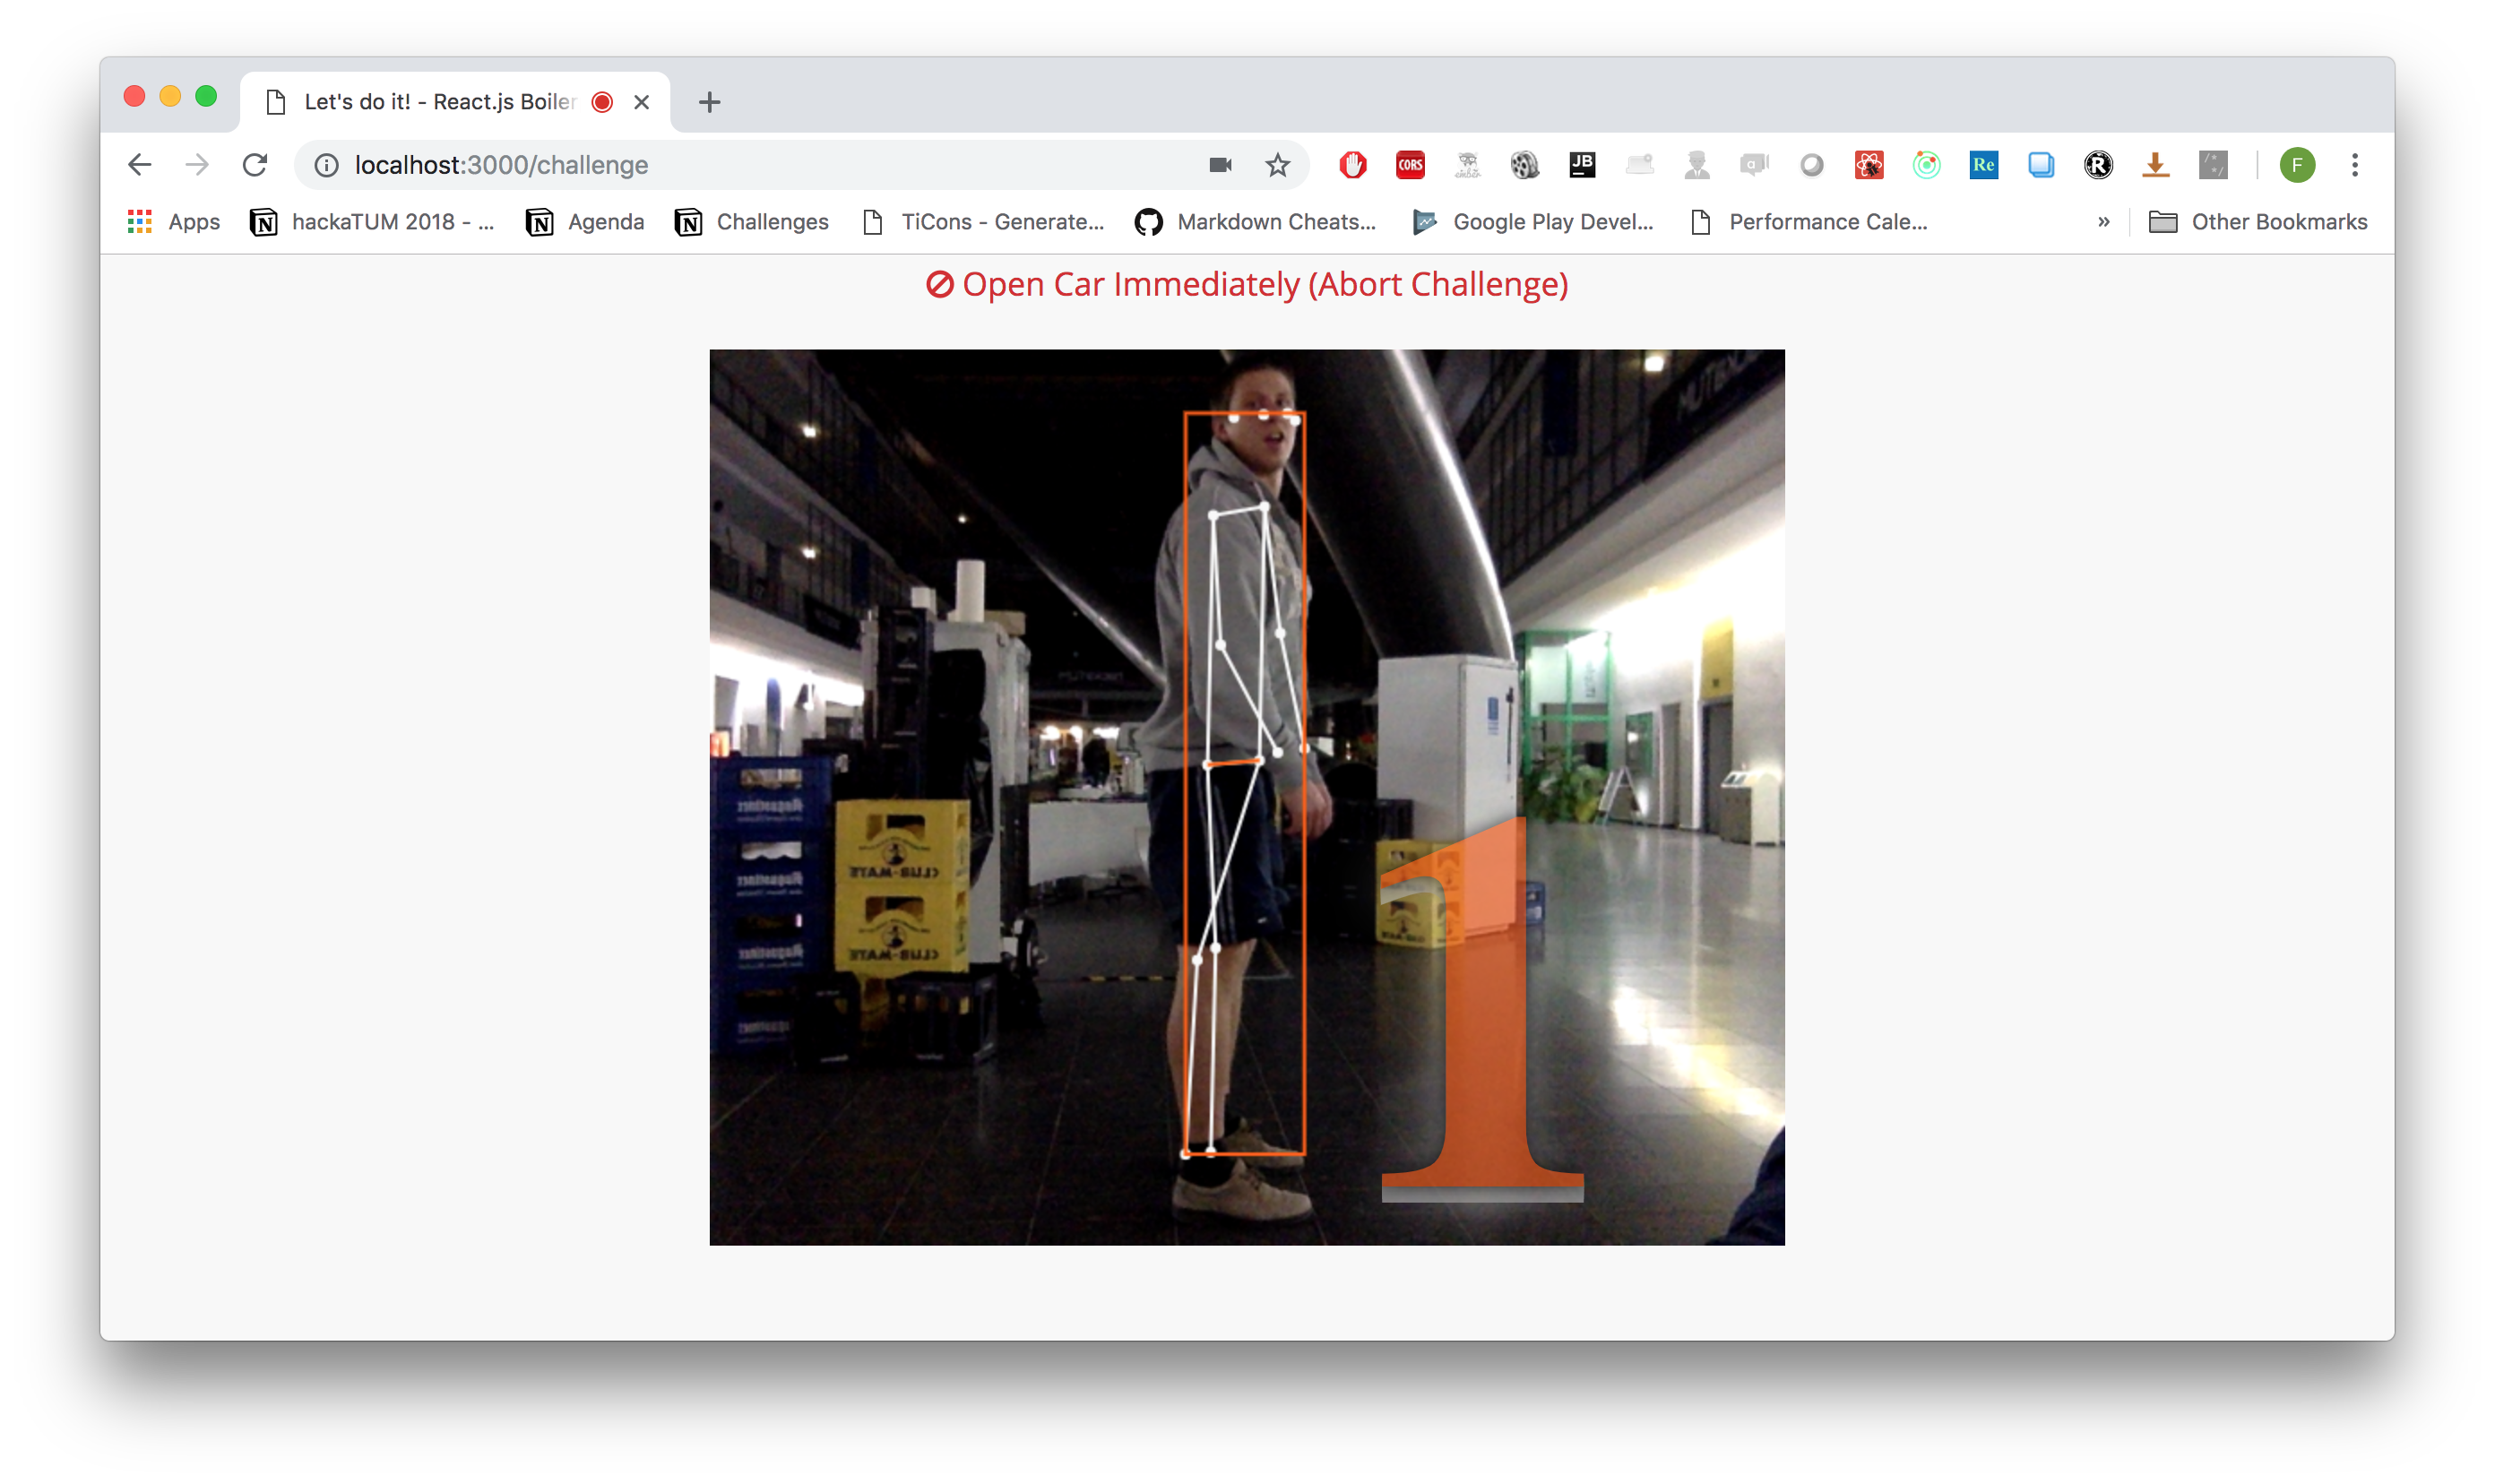Screen dimensions: 2495x1484
Task: Open the AdBlock stop-hand extension
Action: coord(1352,165)
